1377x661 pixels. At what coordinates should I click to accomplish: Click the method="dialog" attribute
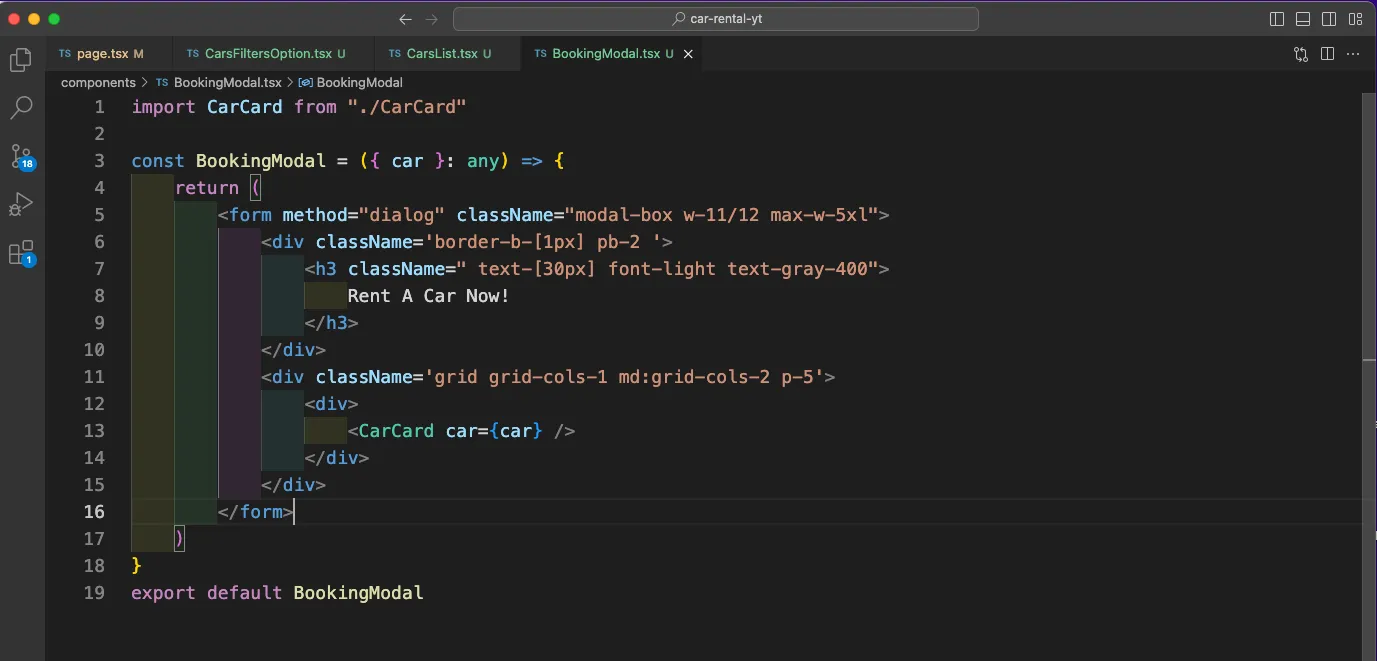click(364, 215)
